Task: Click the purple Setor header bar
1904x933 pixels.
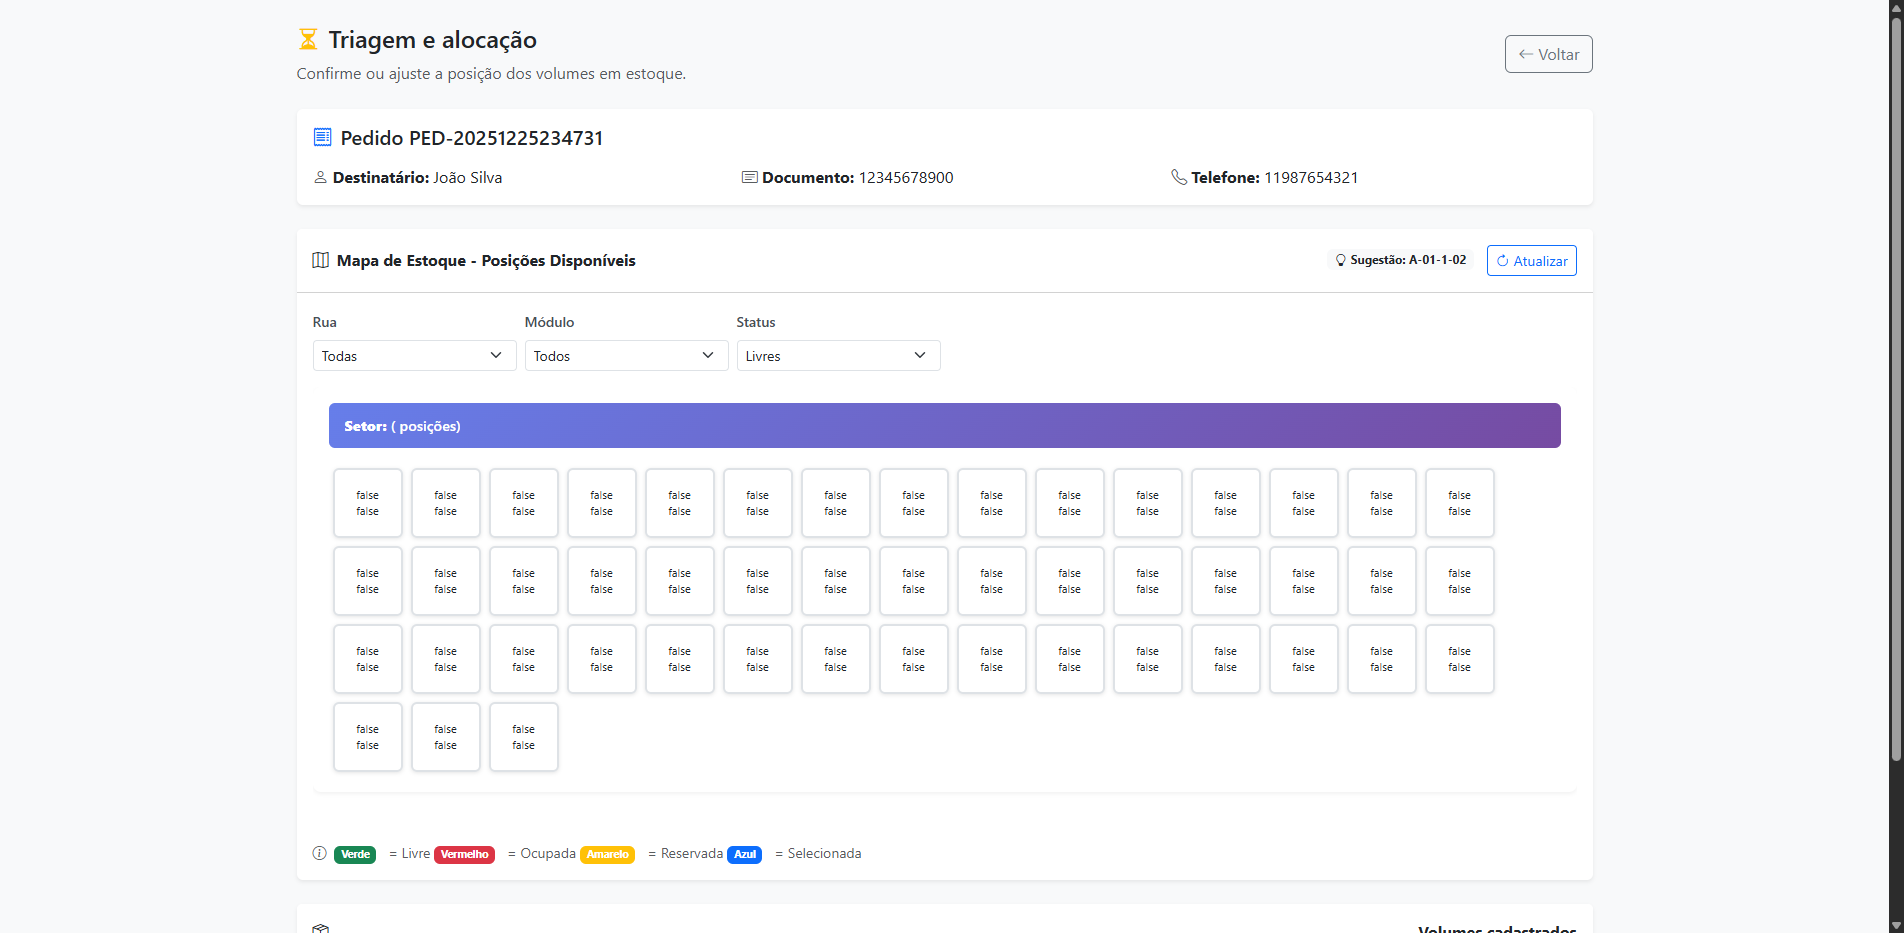Action: tap(944, 426)
